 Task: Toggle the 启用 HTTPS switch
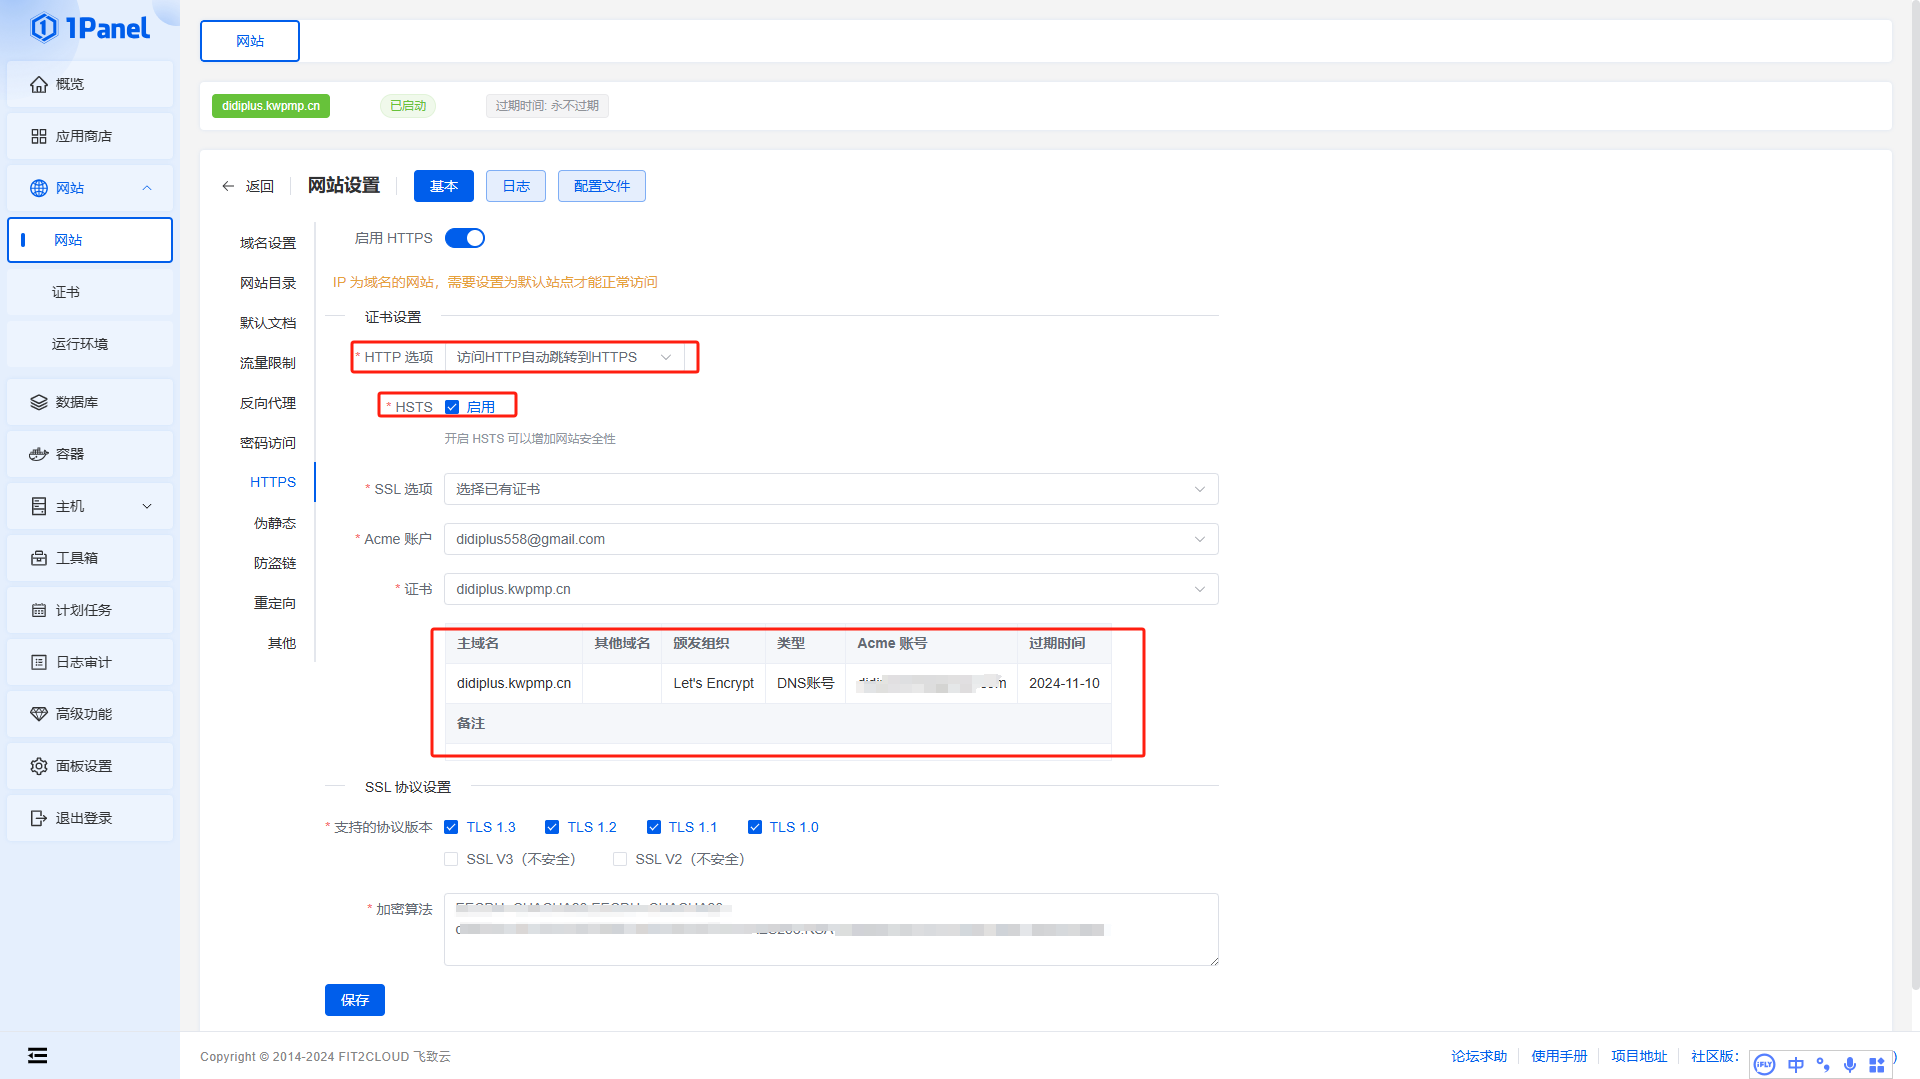click(465, 238)
